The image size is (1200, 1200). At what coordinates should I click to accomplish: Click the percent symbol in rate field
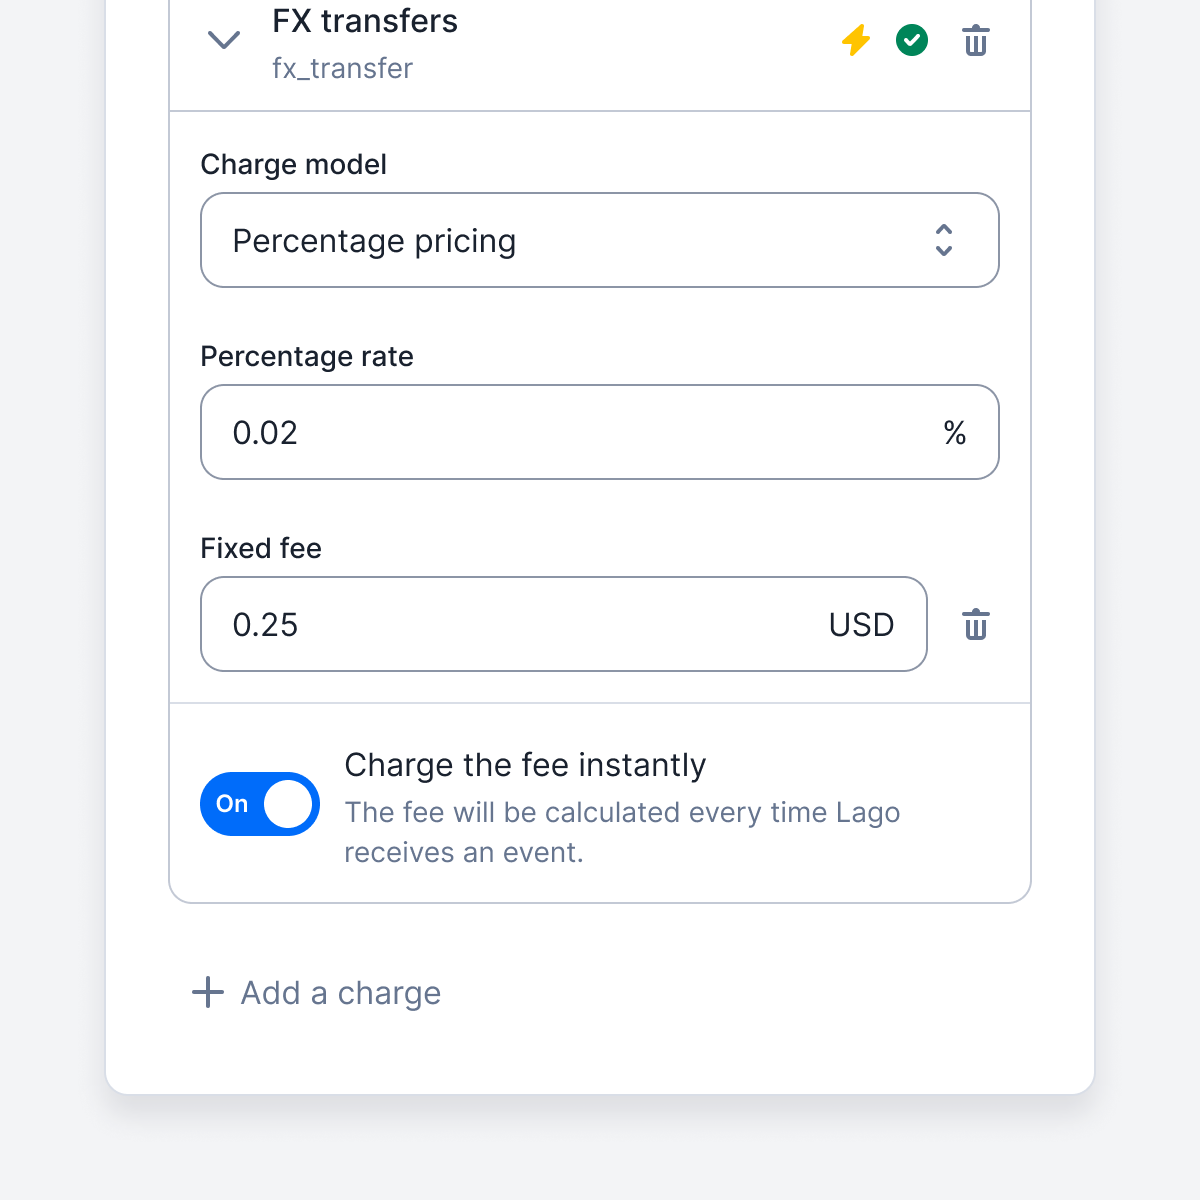coord(954,433)
